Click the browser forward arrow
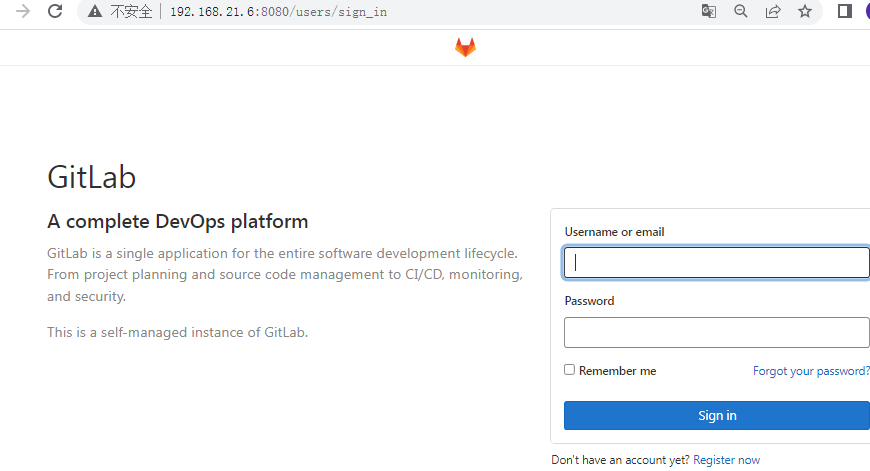 pyautogui.click(x=23, y=11)
